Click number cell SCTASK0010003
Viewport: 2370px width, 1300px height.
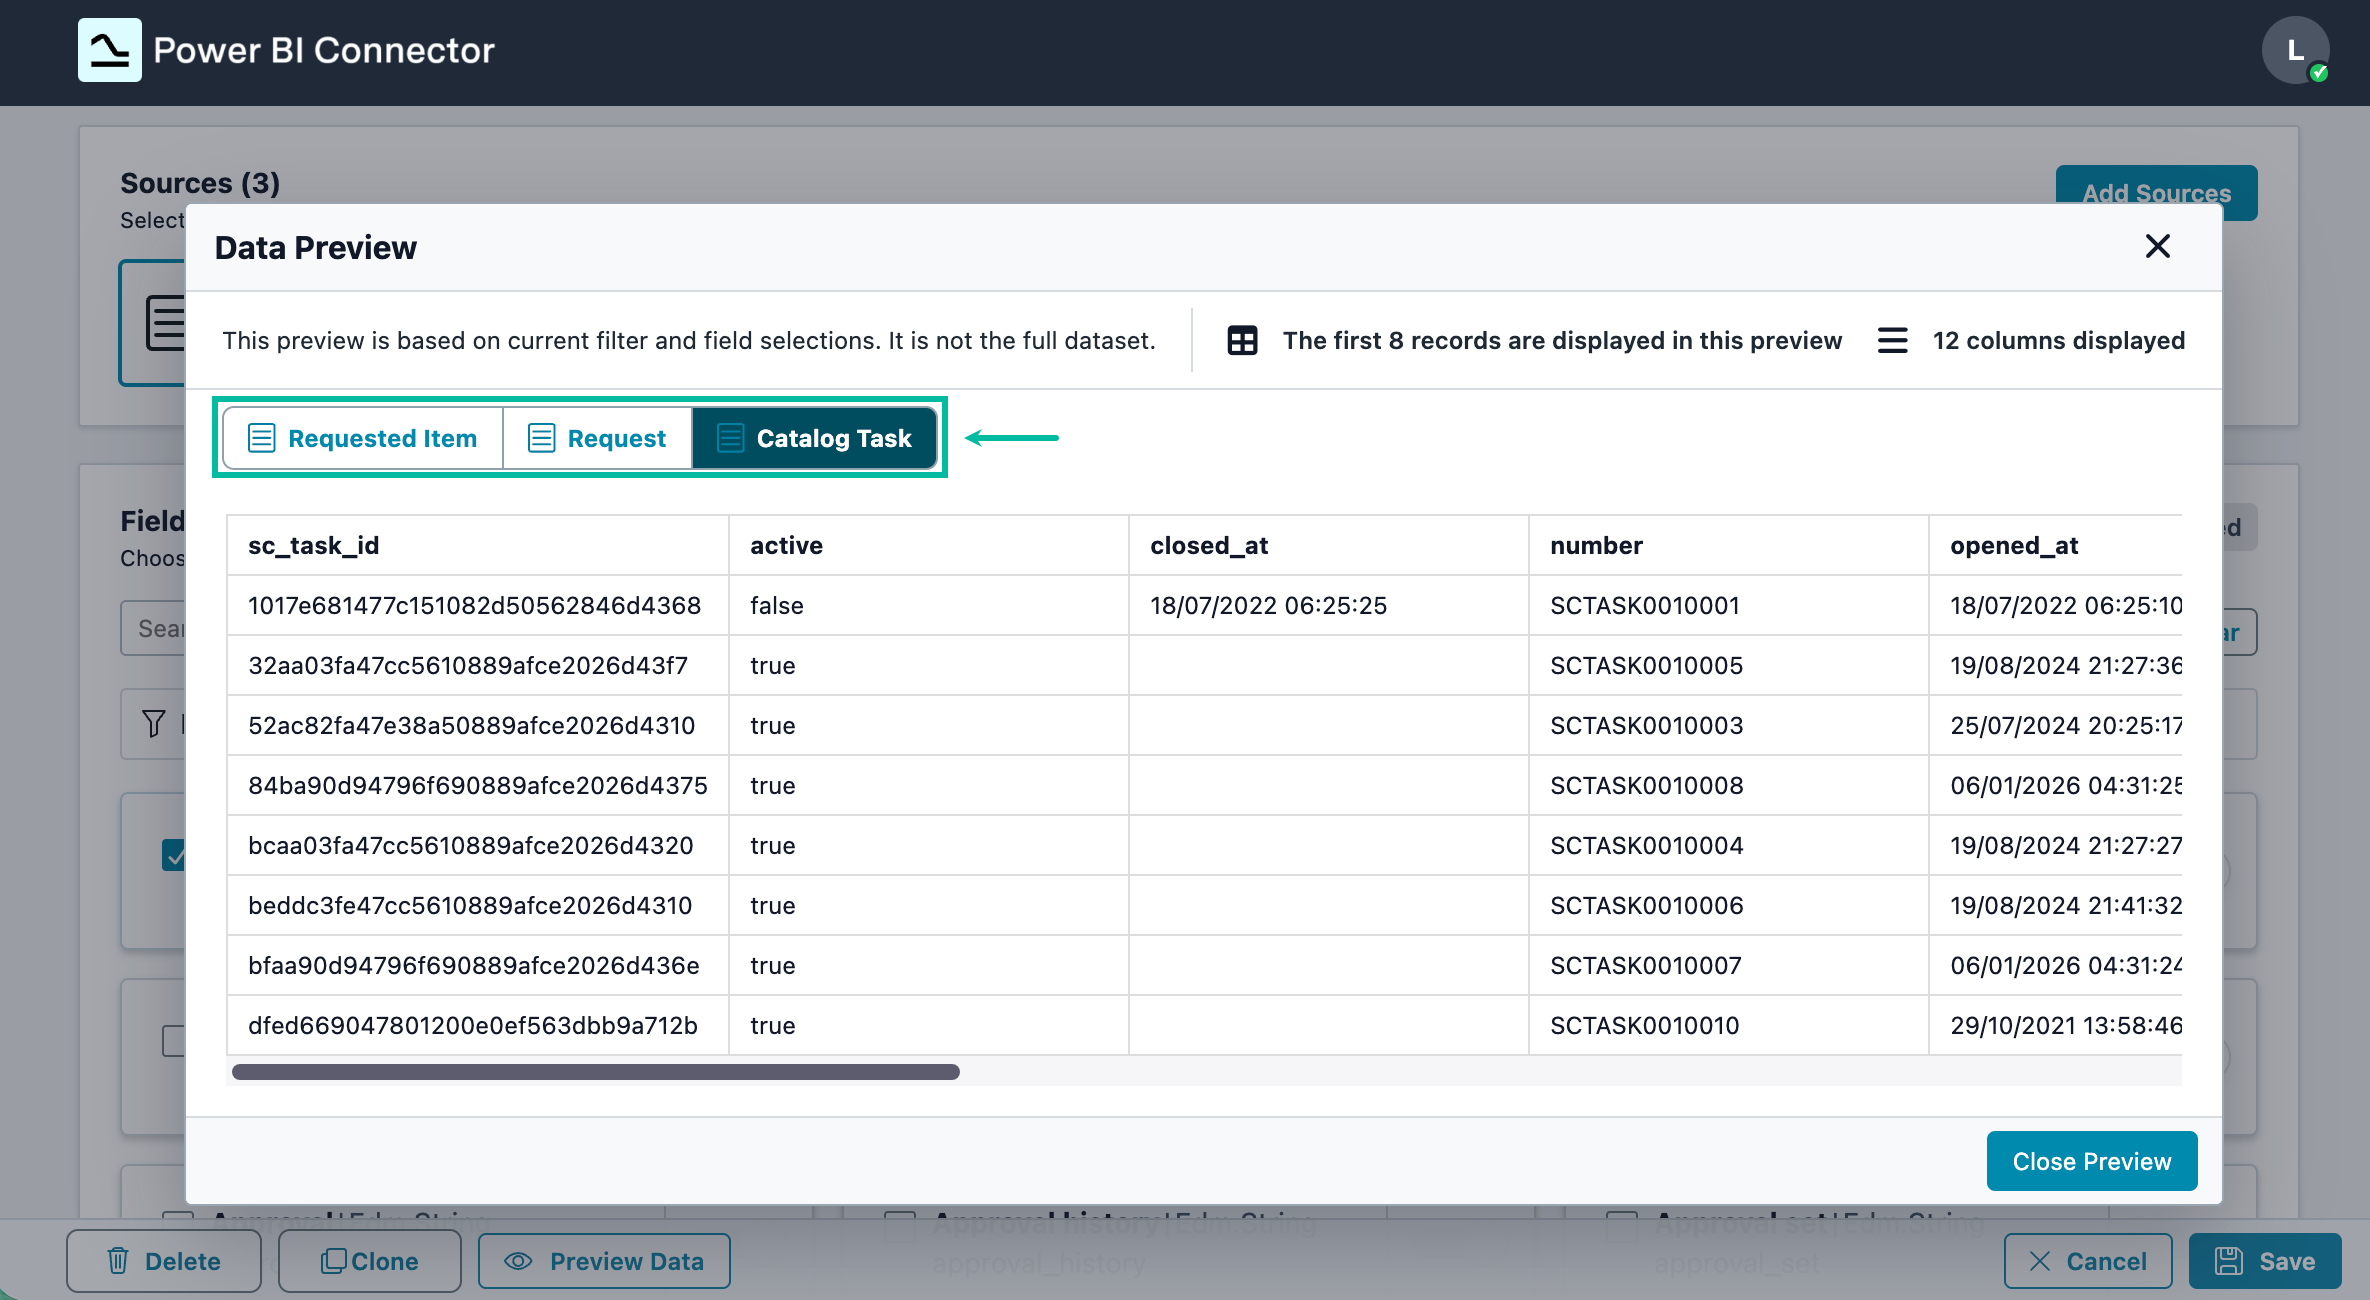1728,725
